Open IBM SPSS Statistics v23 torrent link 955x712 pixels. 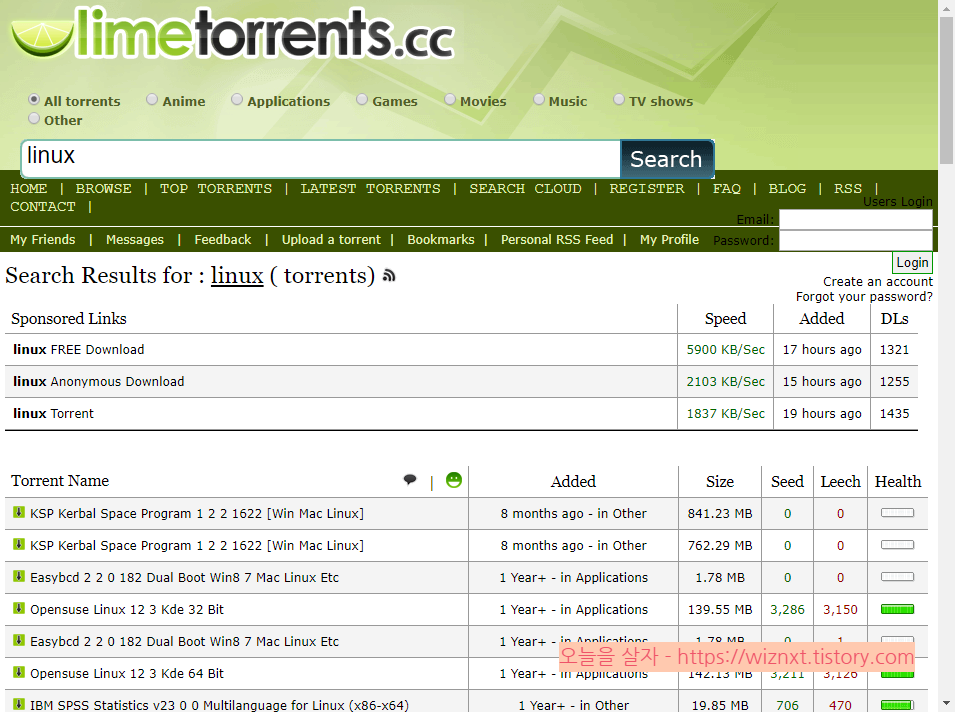tap(219, 705)
